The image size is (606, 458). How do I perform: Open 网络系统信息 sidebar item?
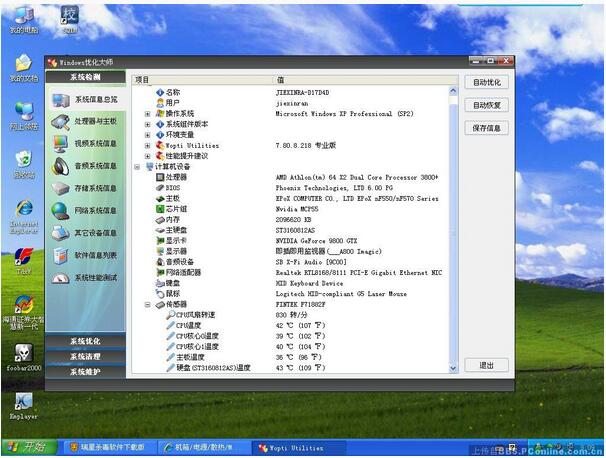[85, 211]
